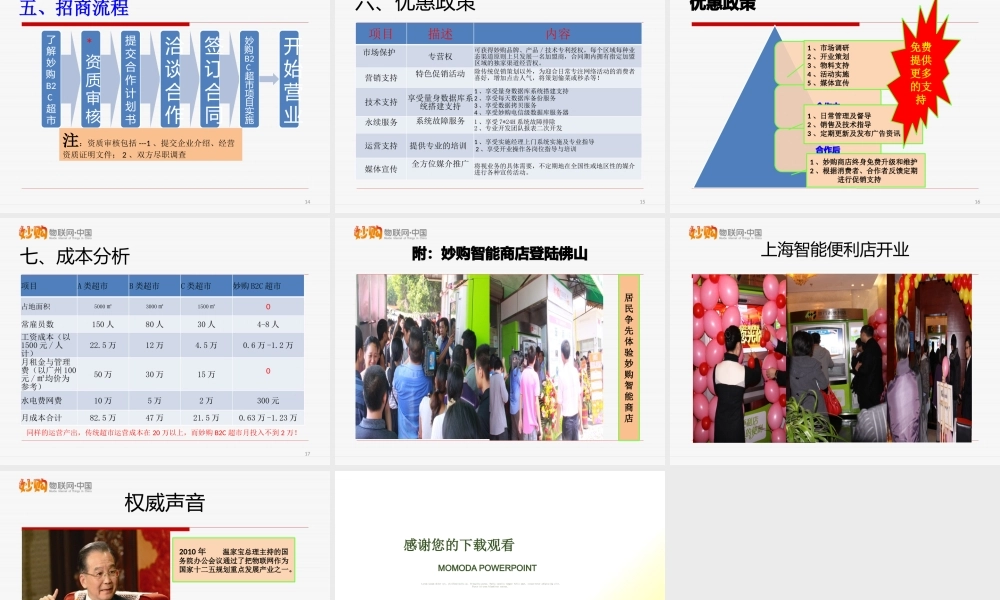Click the MOMODA POWERPOINT text
Screen dimensions: 1000x600
[487, 567]
